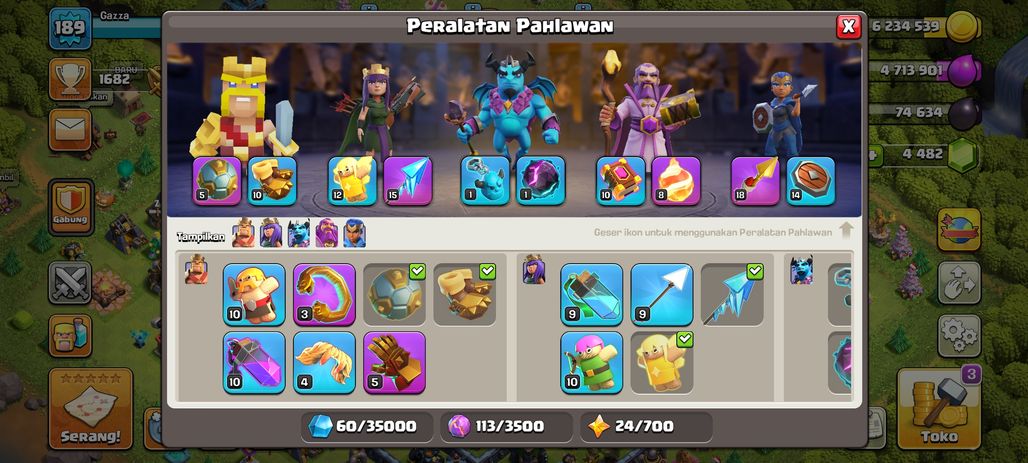Filter equipment by Barbarian King portrait

click(x=243, y=233)
